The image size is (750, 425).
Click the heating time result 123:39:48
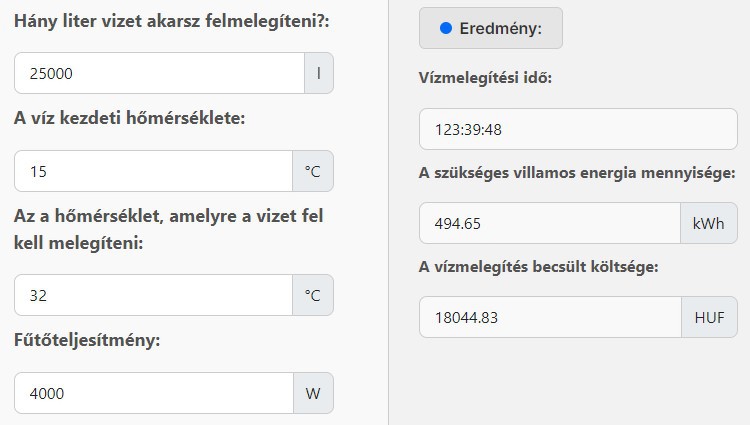point(578,129)
